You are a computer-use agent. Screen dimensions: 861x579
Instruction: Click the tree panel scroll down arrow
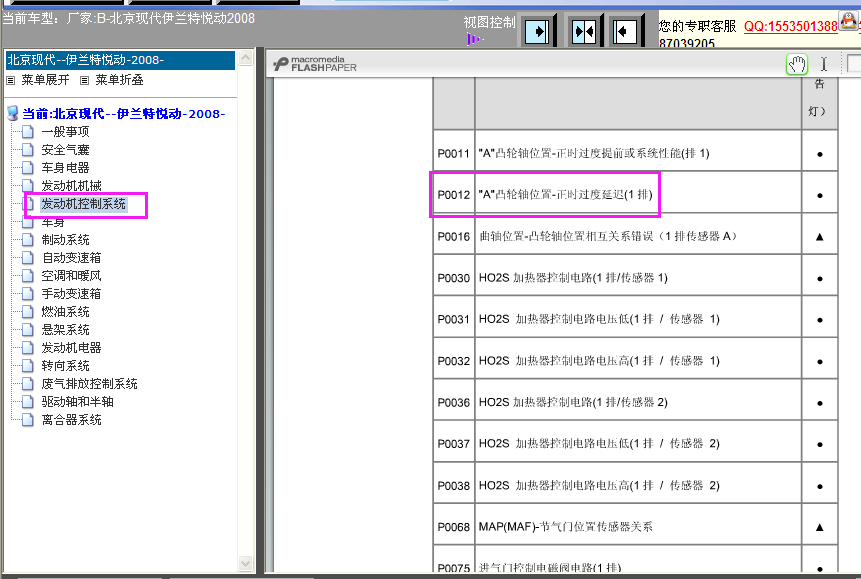point(245,564)
